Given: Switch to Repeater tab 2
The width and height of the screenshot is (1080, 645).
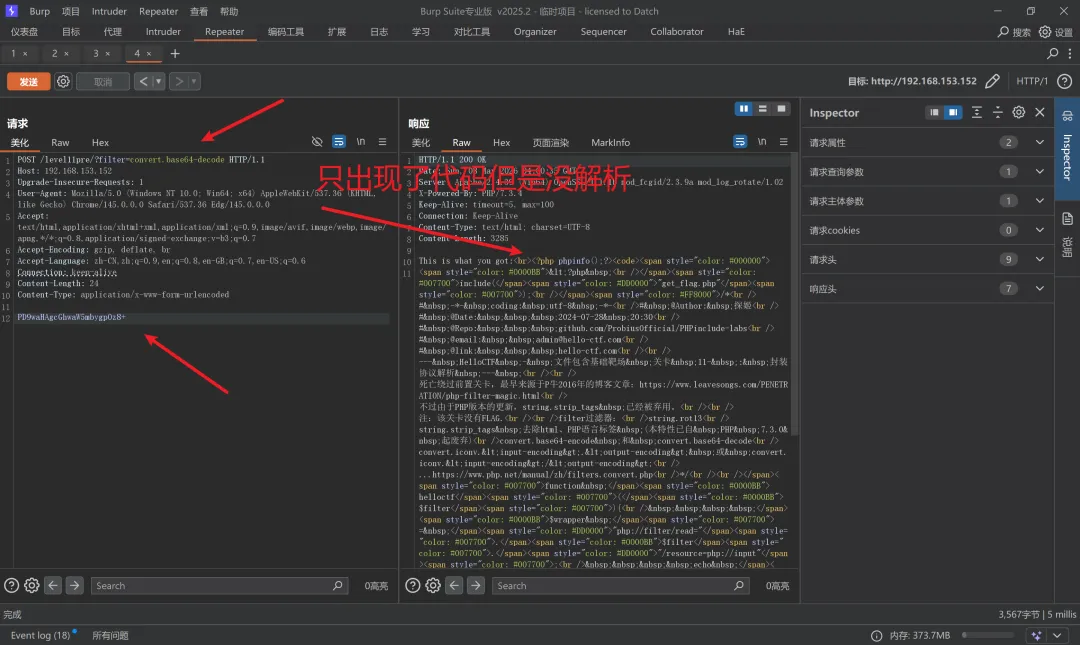Looking at the screenshot, I should [54, 53].
